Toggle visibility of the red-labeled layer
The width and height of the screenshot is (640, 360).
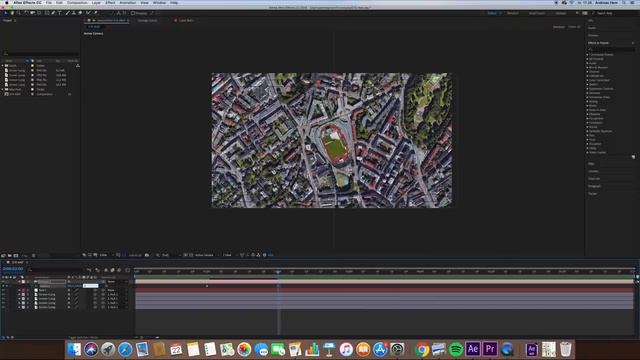click(x=3, y=290)
